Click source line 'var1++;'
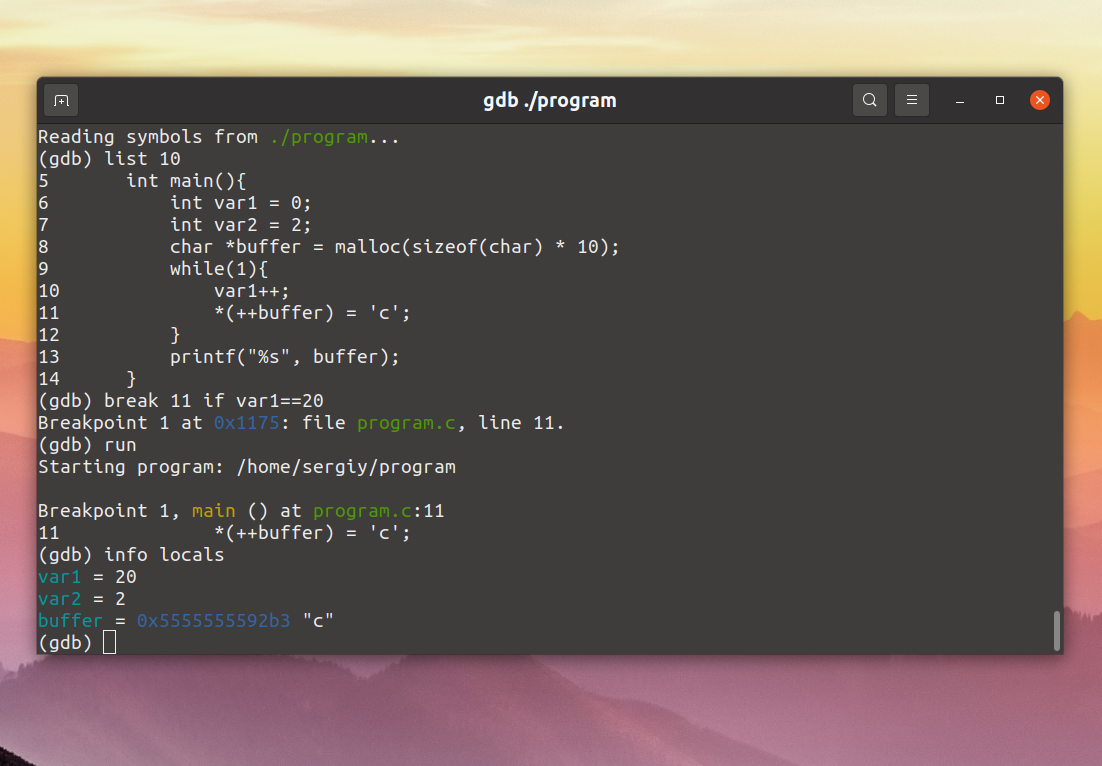Viewport: 1102px width, 766px height. [252, 291]
